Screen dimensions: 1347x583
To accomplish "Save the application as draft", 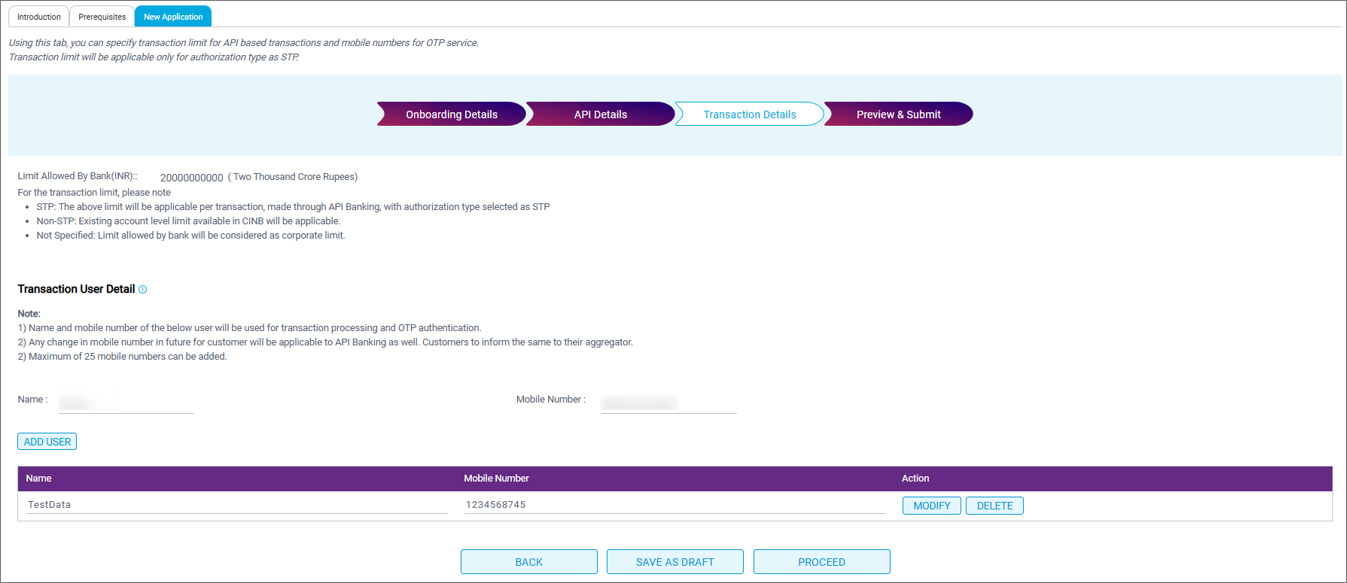I will (675, 562).
